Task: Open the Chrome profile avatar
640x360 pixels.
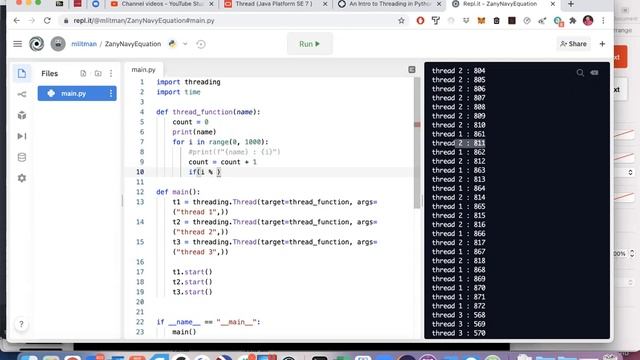Action: 588,20
